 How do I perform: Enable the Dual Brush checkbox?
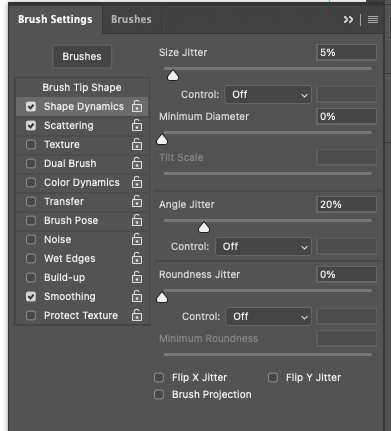[31, 164]
